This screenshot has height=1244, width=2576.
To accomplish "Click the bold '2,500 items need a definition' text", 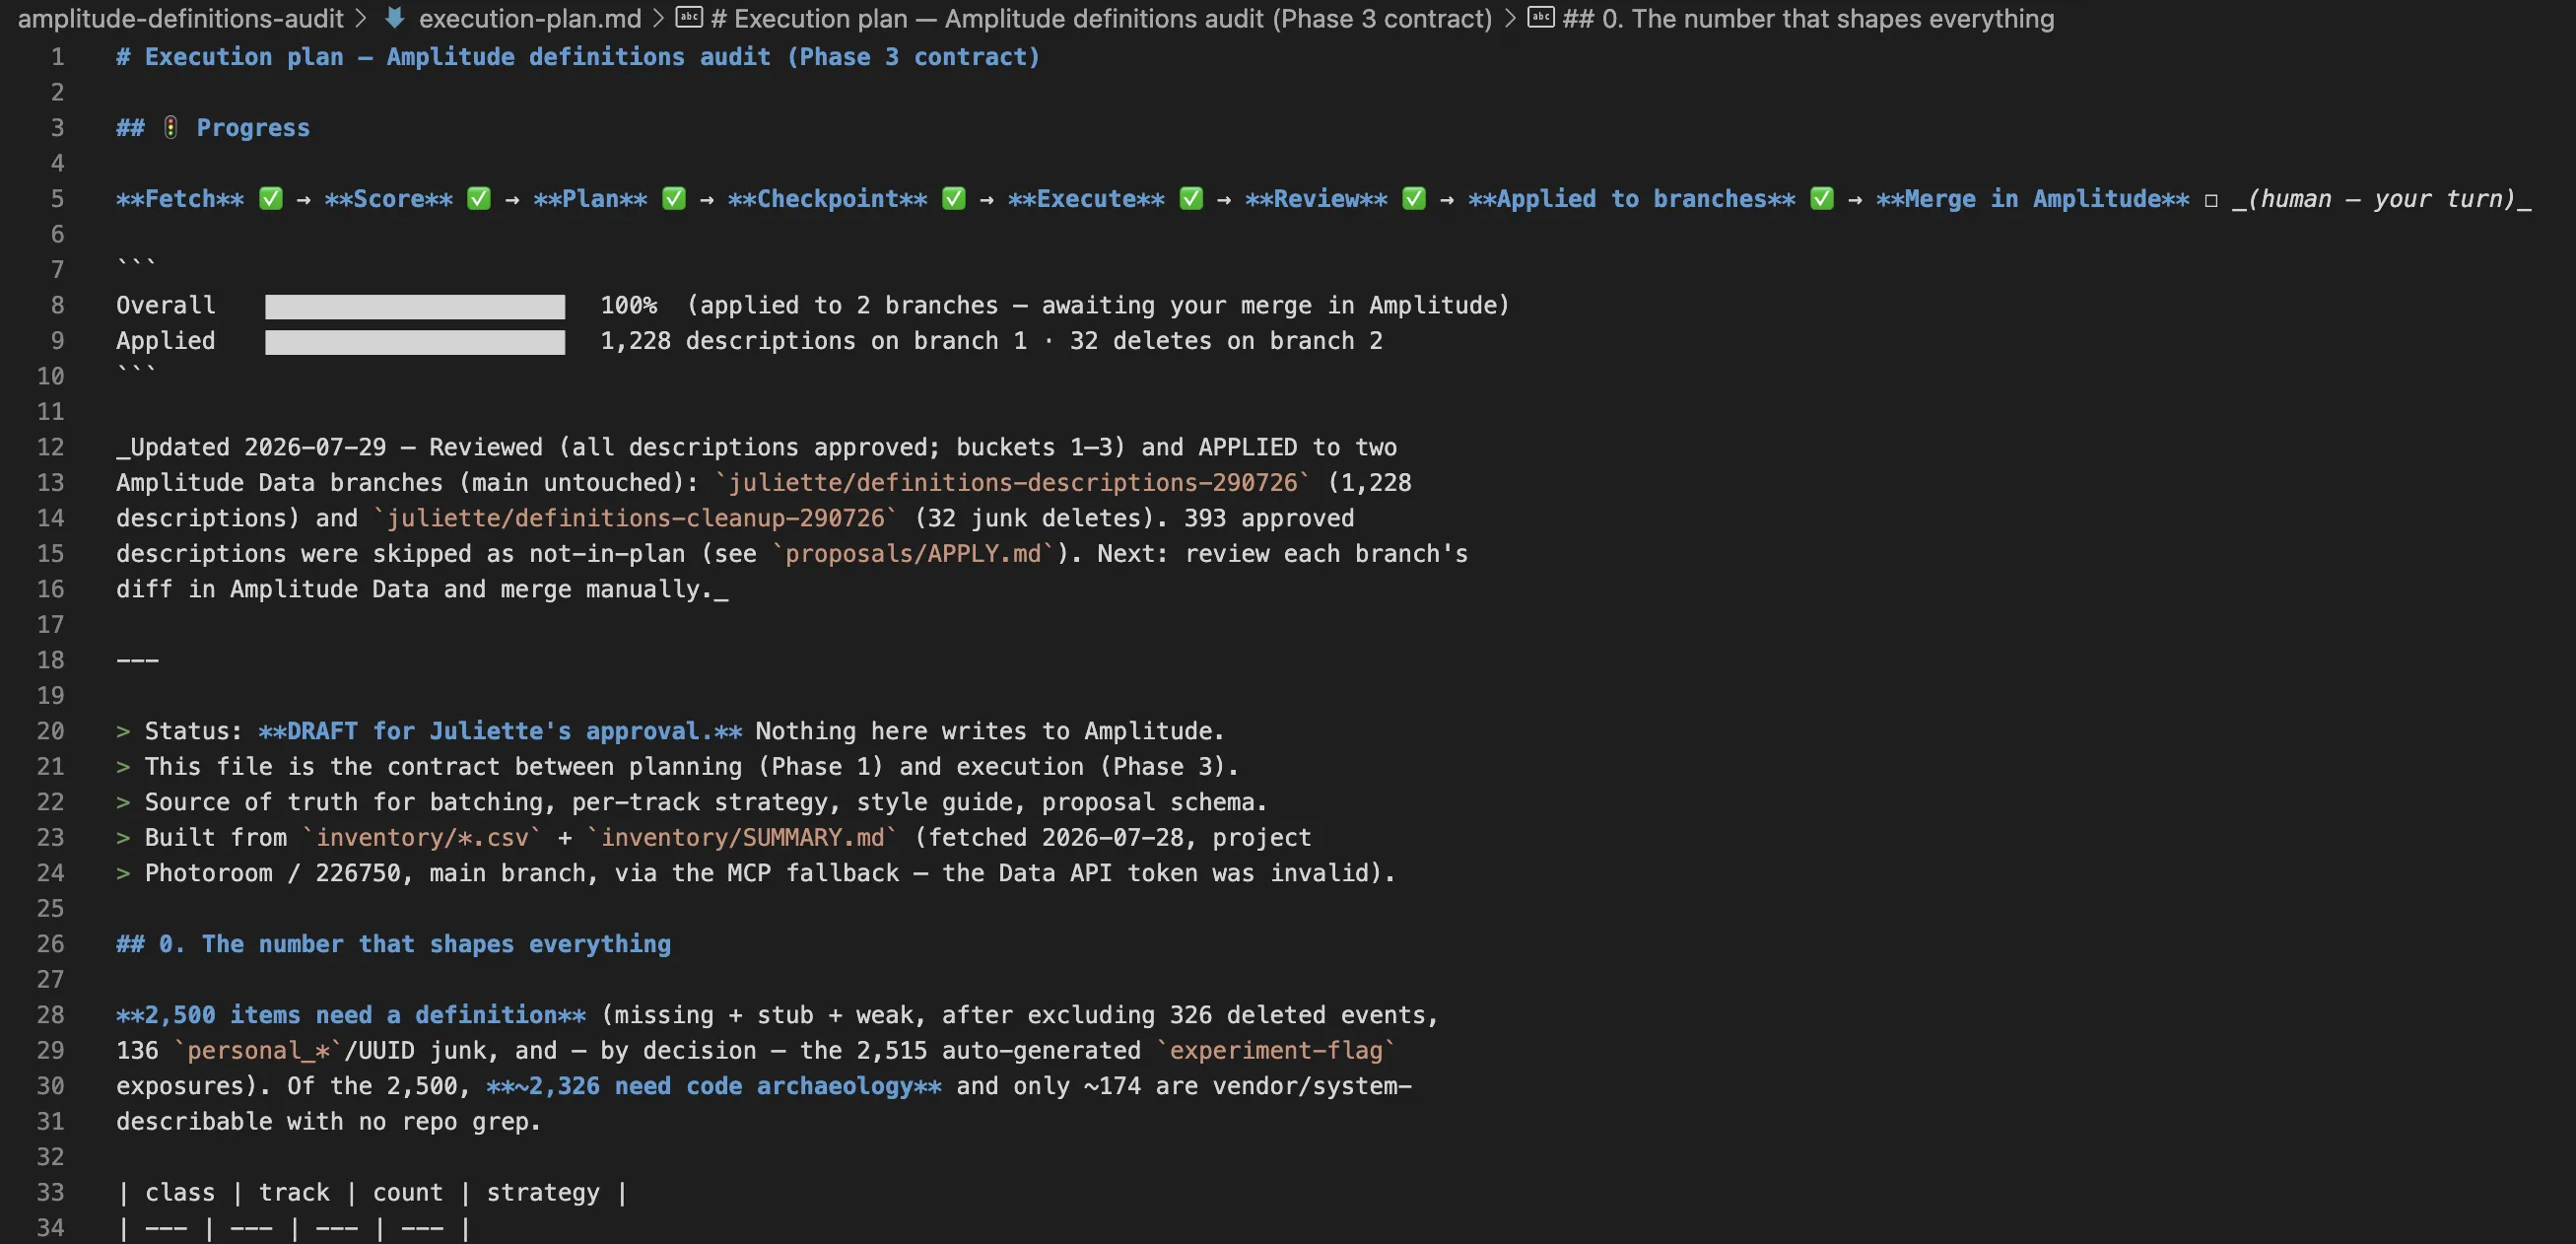I will tap(351, 1015).
